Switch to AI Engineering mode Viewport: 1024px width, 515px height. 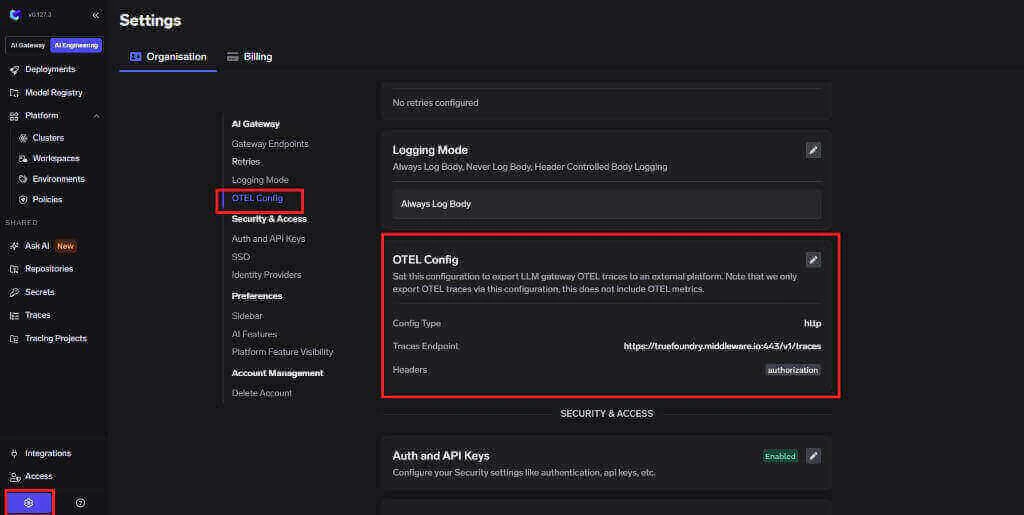click(76, 45)
